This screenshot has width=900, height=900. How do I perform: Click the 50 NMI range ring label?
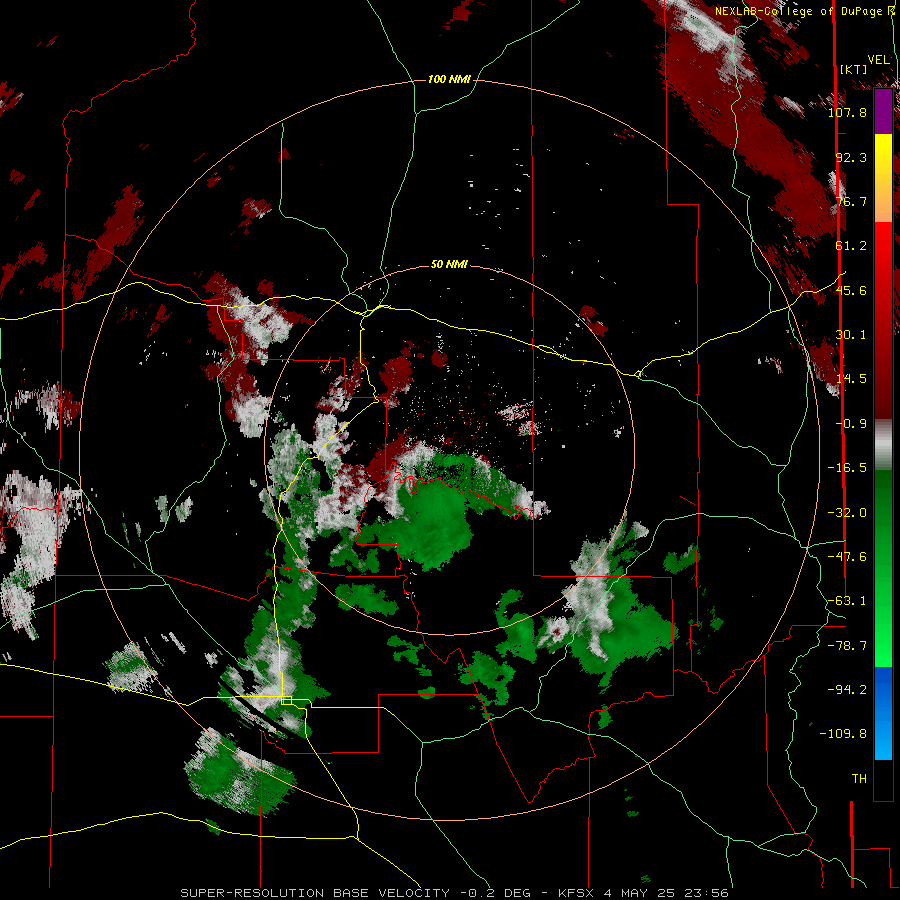pyautogui.click(x=449, y=265)
